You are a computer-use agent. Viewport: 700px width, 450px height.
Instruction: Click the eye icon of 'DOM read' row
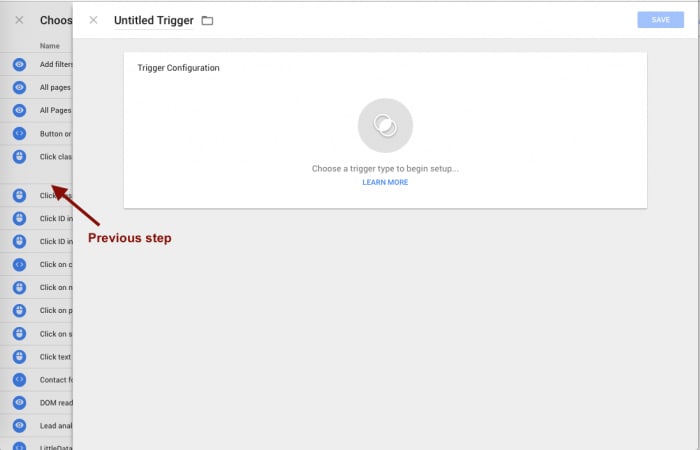coord(19,403)
